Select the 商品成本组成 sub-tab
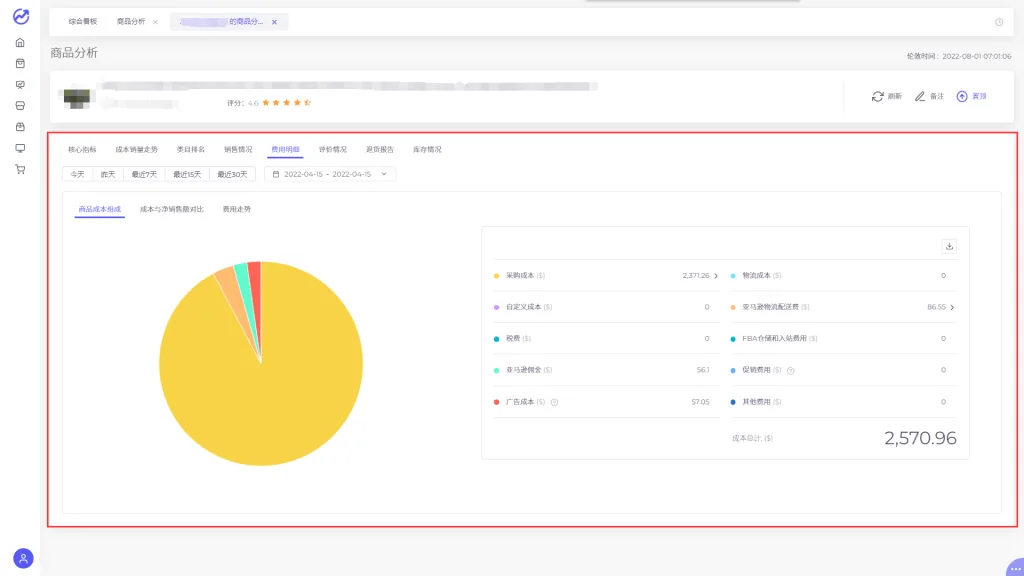Image resolution: width=1024 pixels, height=576 pixels. (x=99, y=209)
